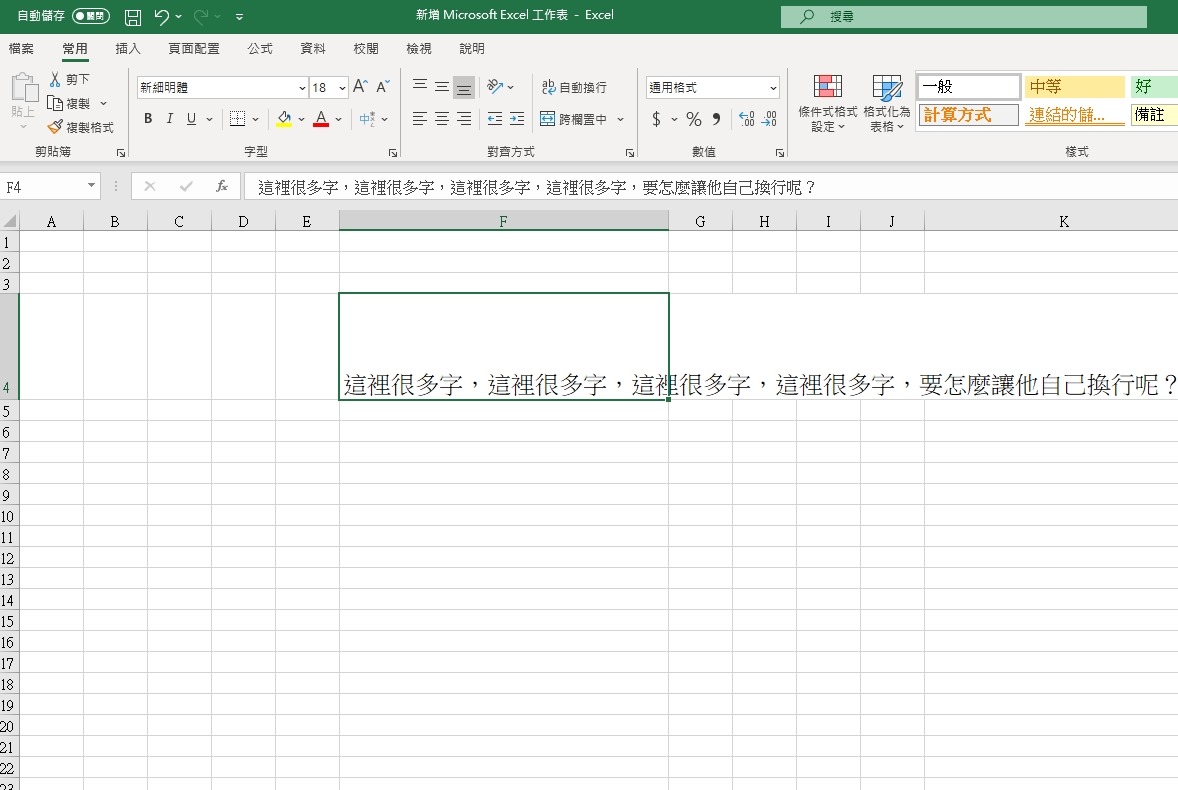Enable 自動換行 wrap text
The width and height of the screenshot is (1178, 790).
click(574, 87)
